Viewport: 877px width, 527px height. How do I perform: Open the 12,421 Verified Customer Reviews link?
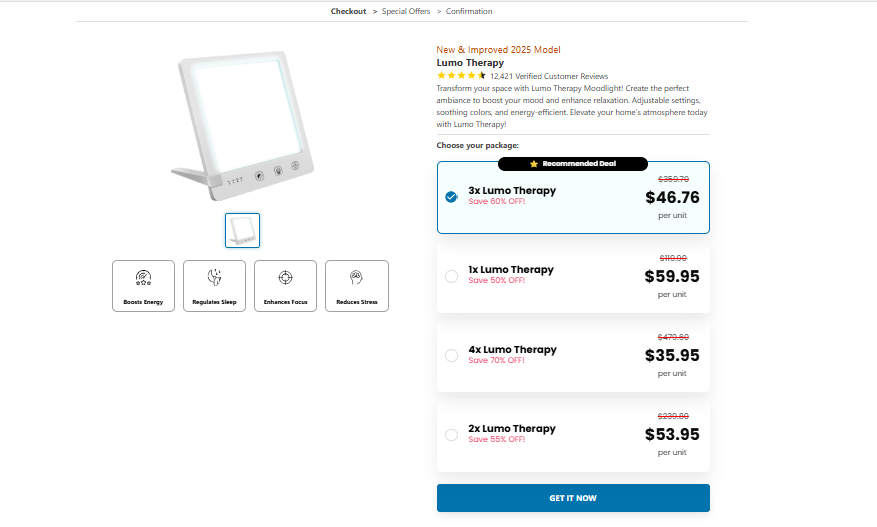(x=549, y=76)
